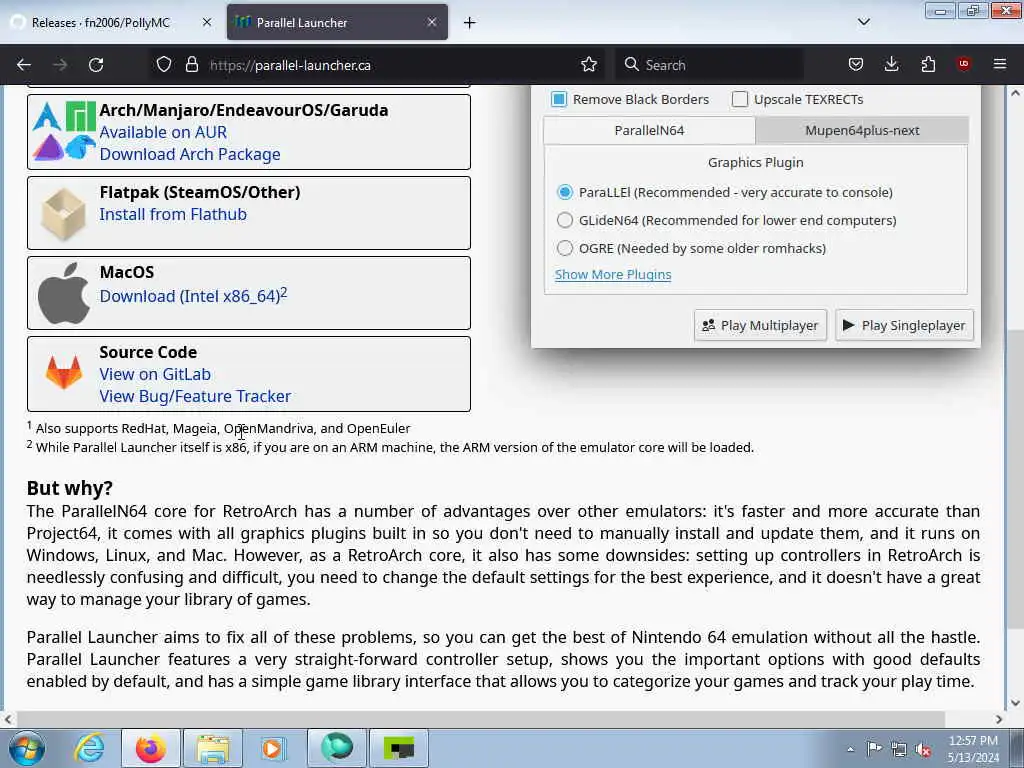Viewport: 1024px width, 768px height.
Task: Select the GLideN64 graphics plugin radio
Action: click(x=565, y=220)
